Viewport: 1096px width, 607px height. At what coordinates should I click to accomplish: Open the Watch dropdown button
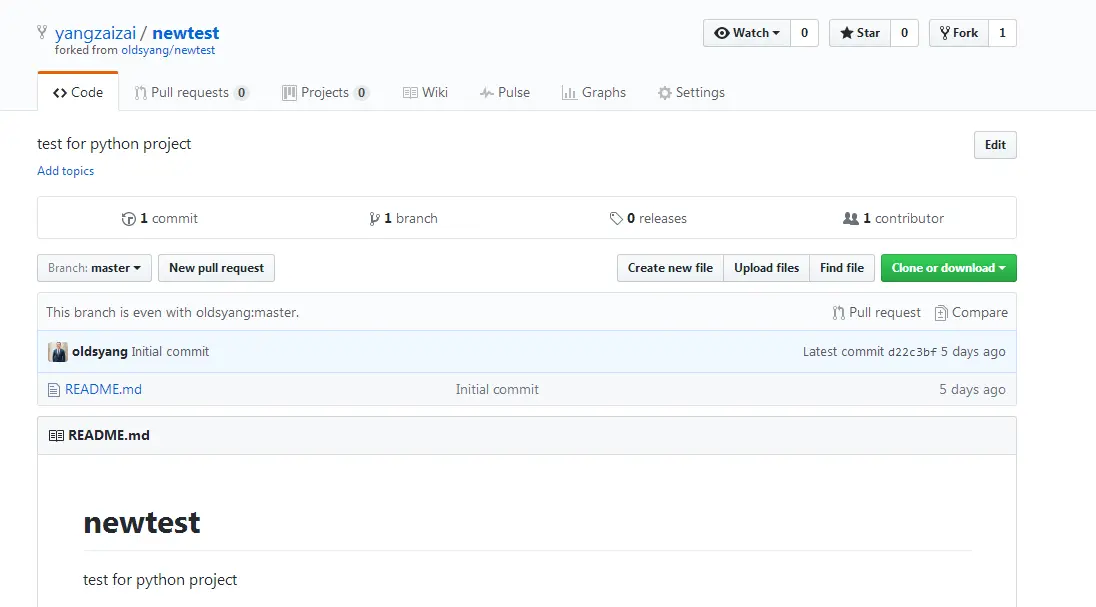click(x=747, y=33)
